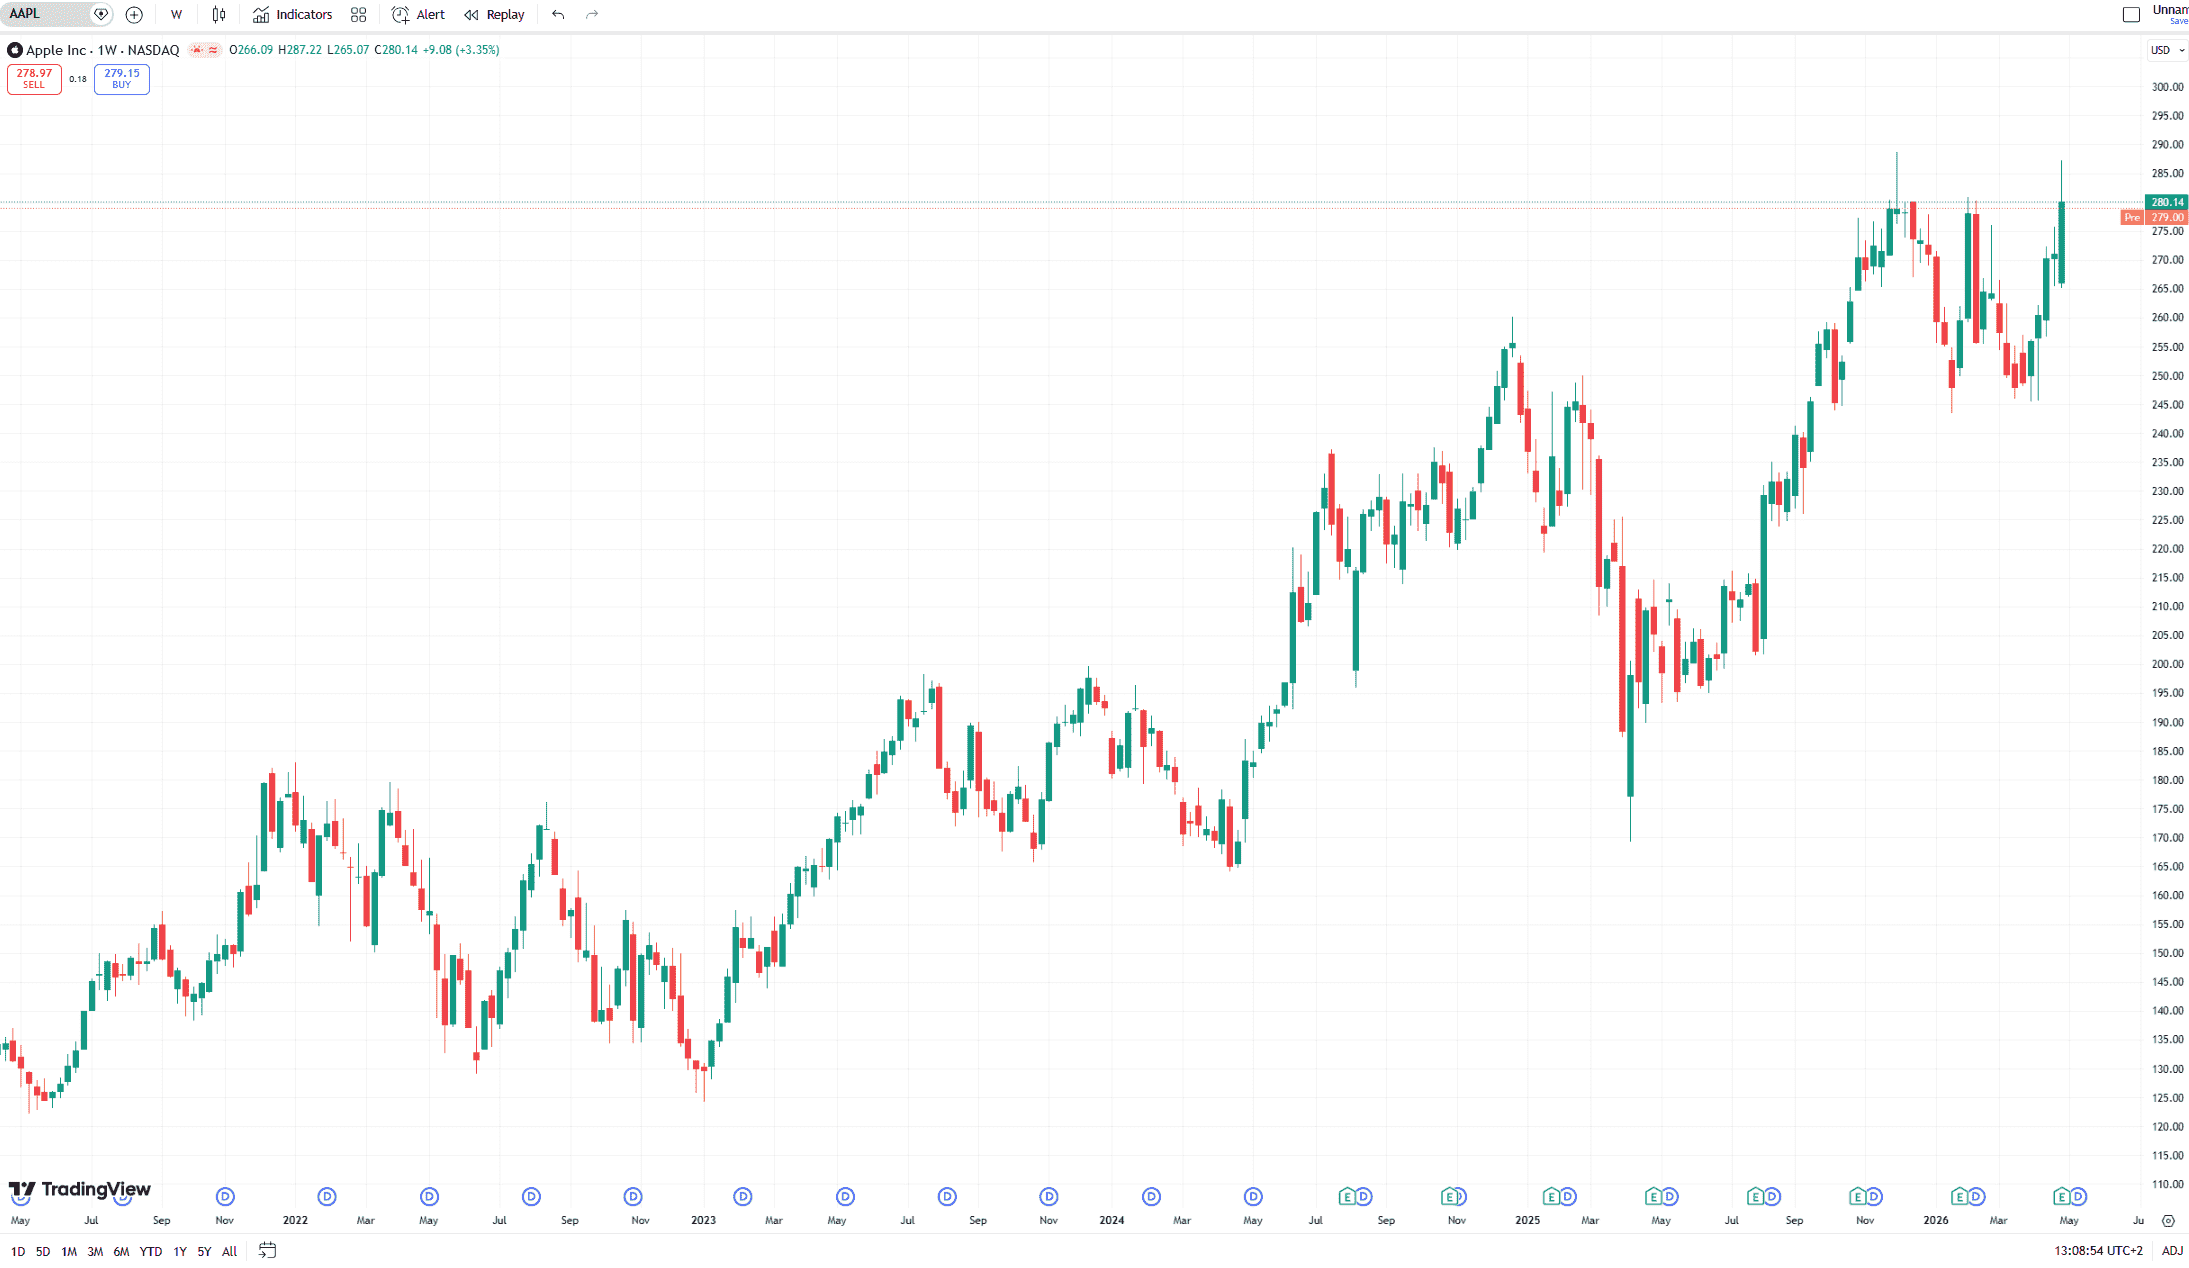Open the Indicators dialog
Image resolution: width=2189 pixels, height=1268 pixels.
[x=293, y=14]
